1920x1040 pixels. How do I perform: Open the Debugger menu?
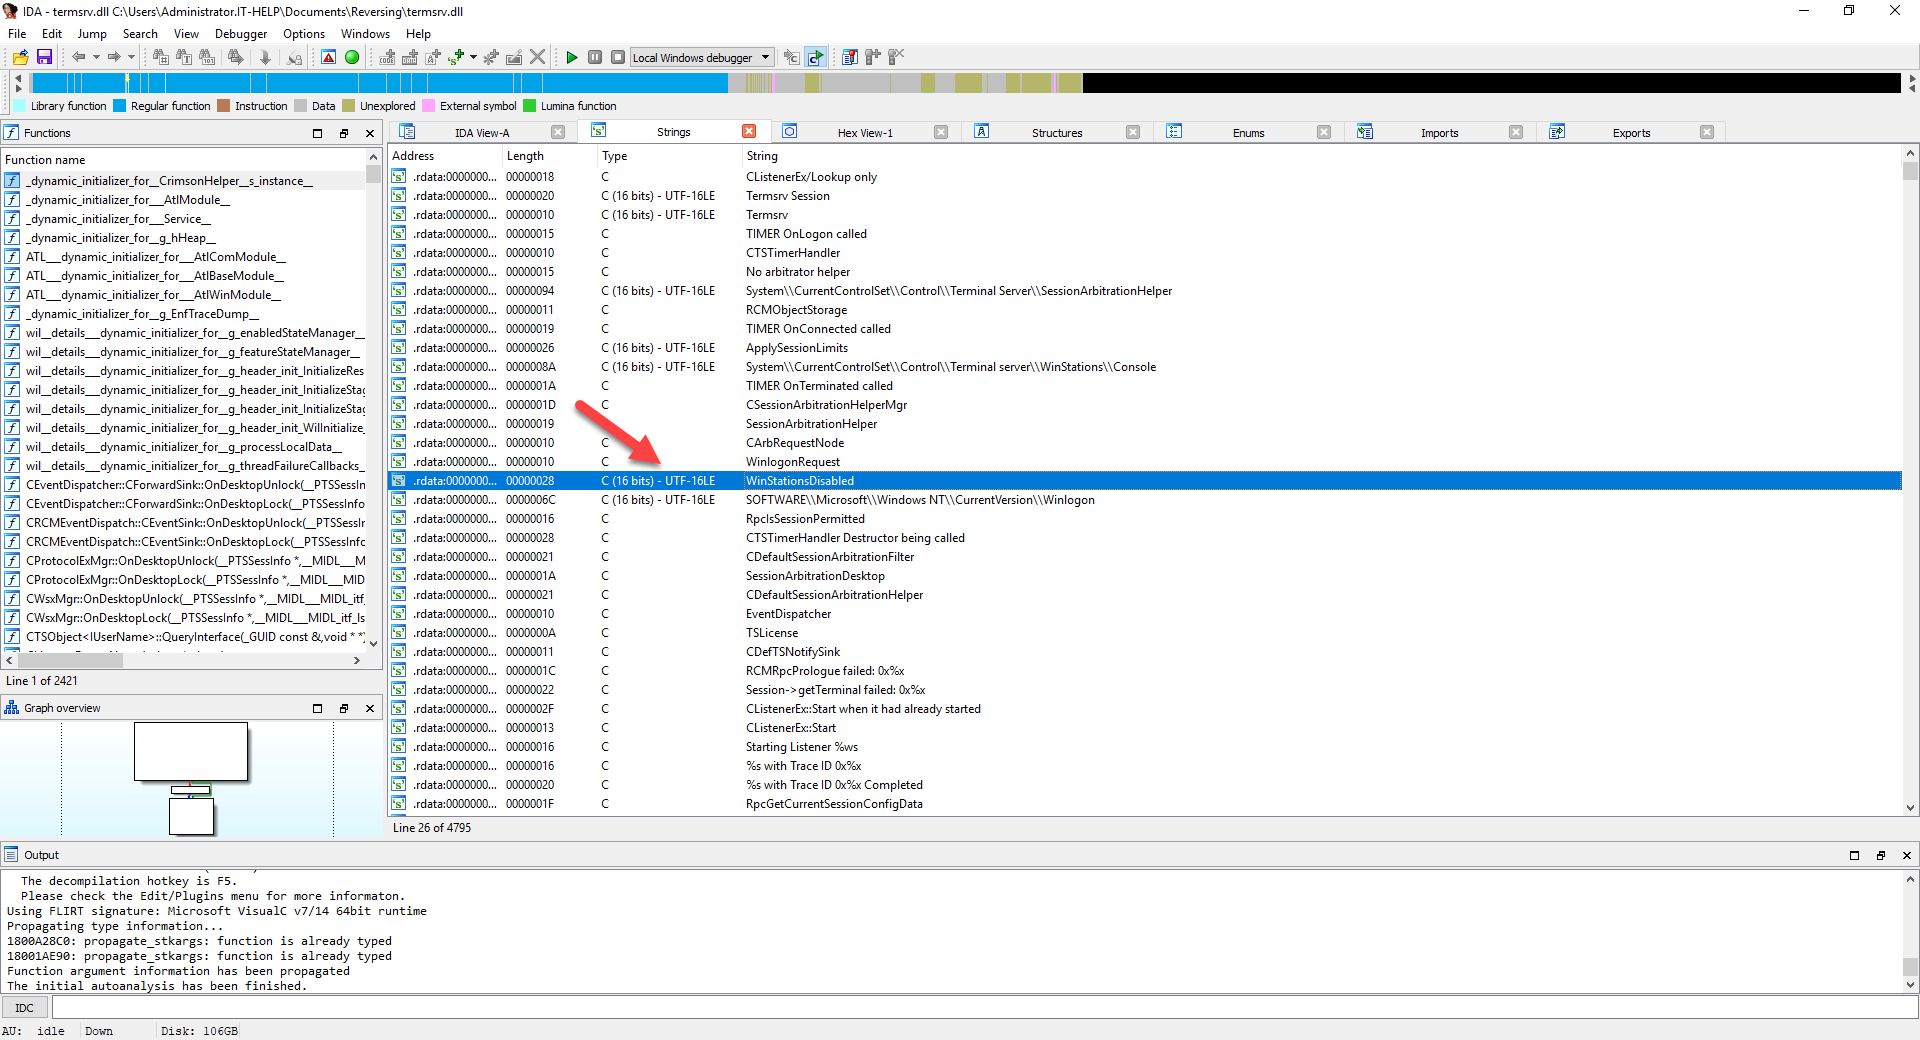[240, 34]
